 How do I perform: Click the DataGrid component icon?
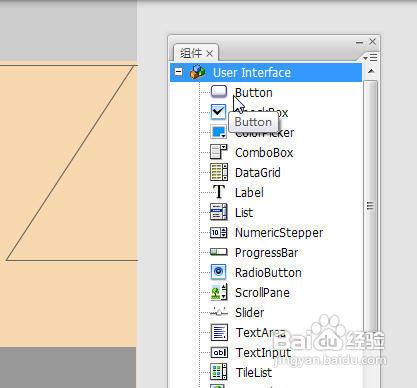pos(219,172)
